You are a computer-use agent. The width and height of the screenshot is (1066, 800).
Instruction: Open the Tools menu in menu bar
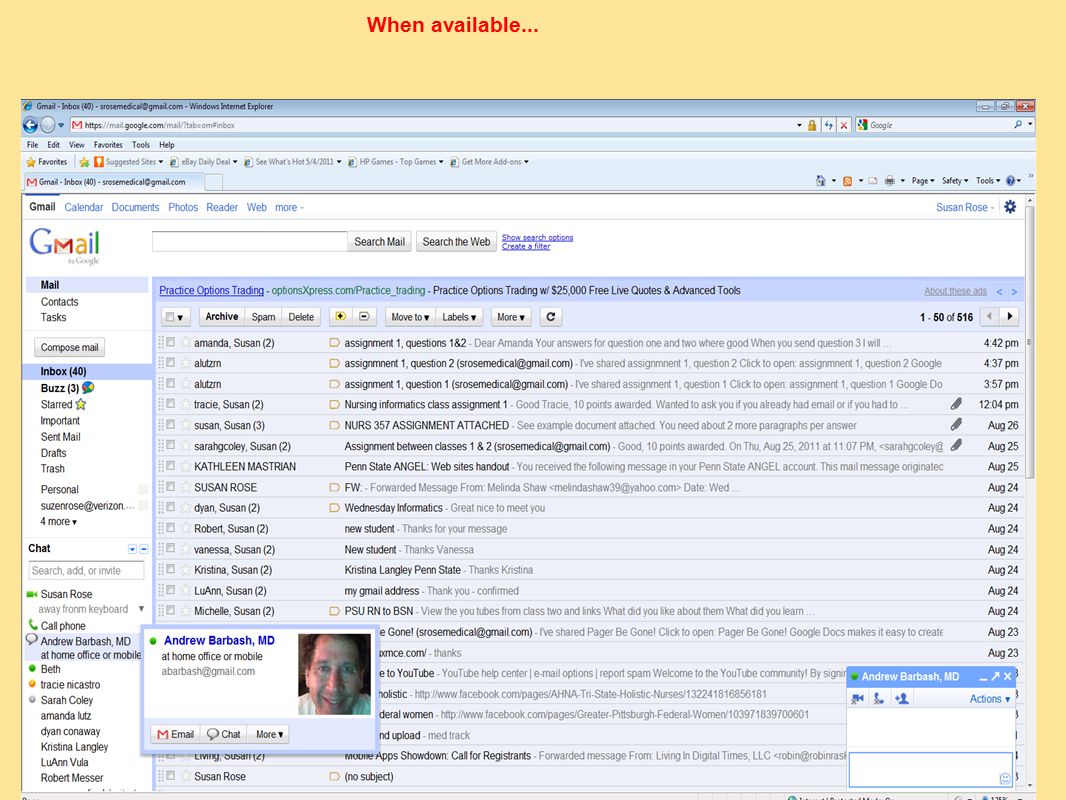[x=141, y=145]
